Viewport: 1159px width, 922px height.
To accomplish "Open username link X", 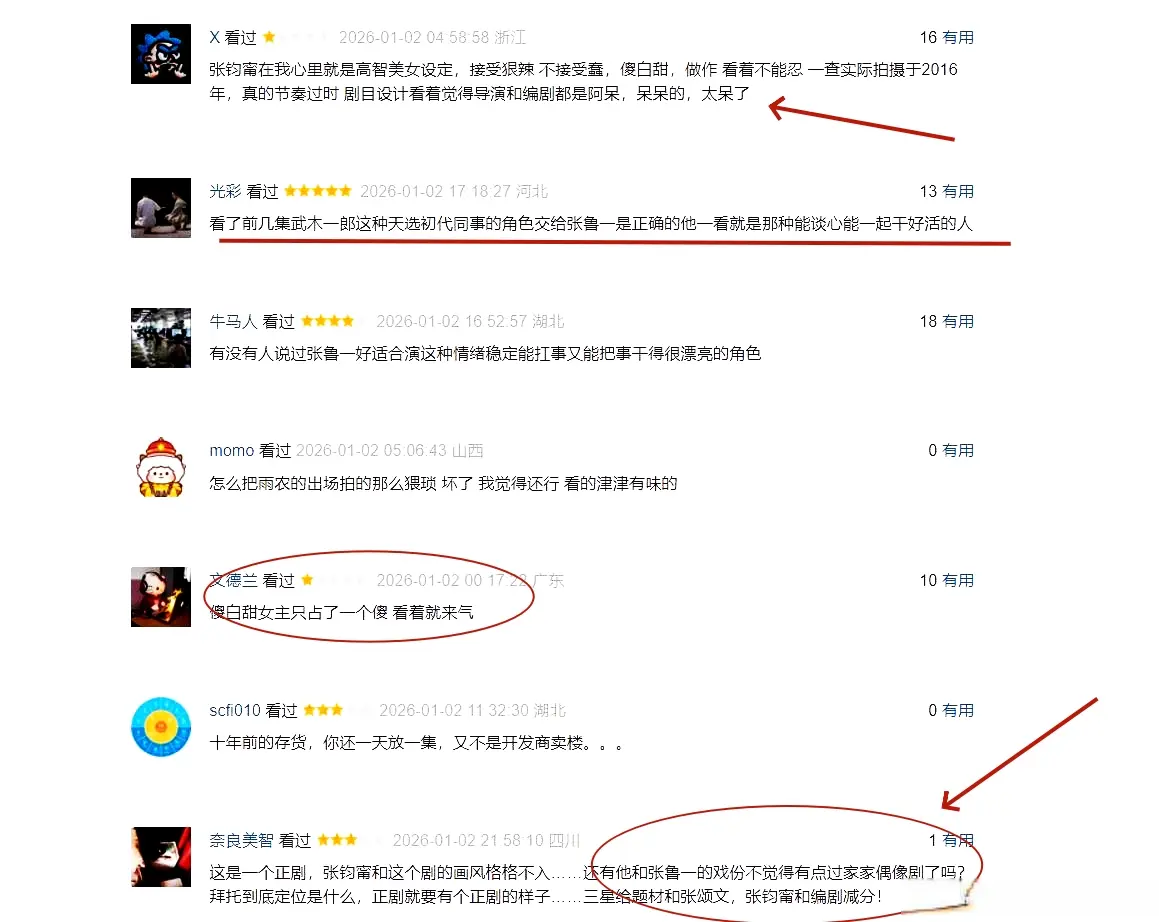I will [214, 37].
